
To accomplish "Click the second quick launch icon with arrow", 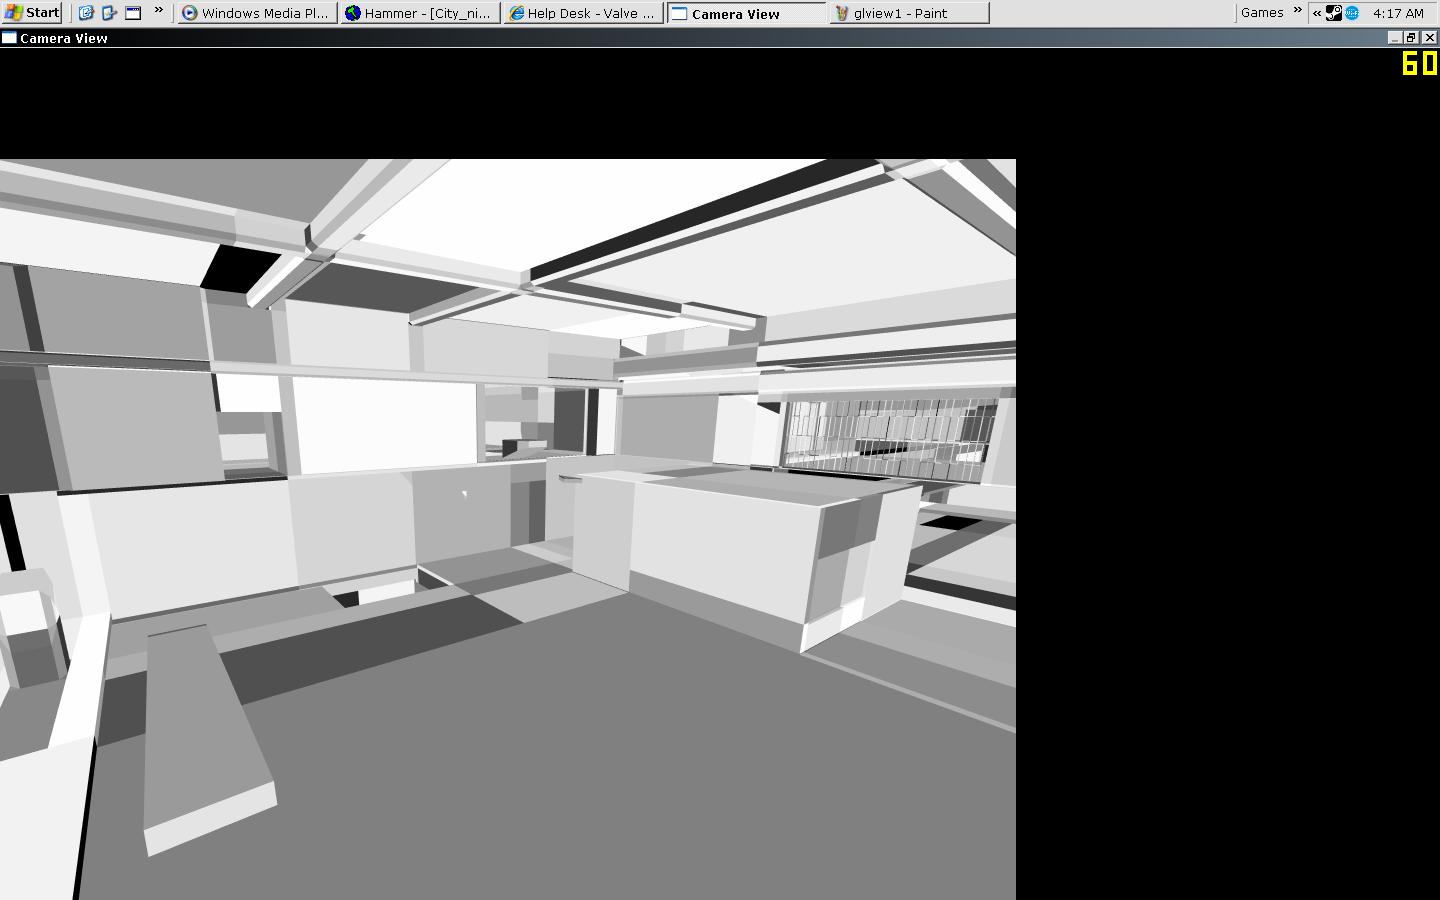I will tap(110, 13).
